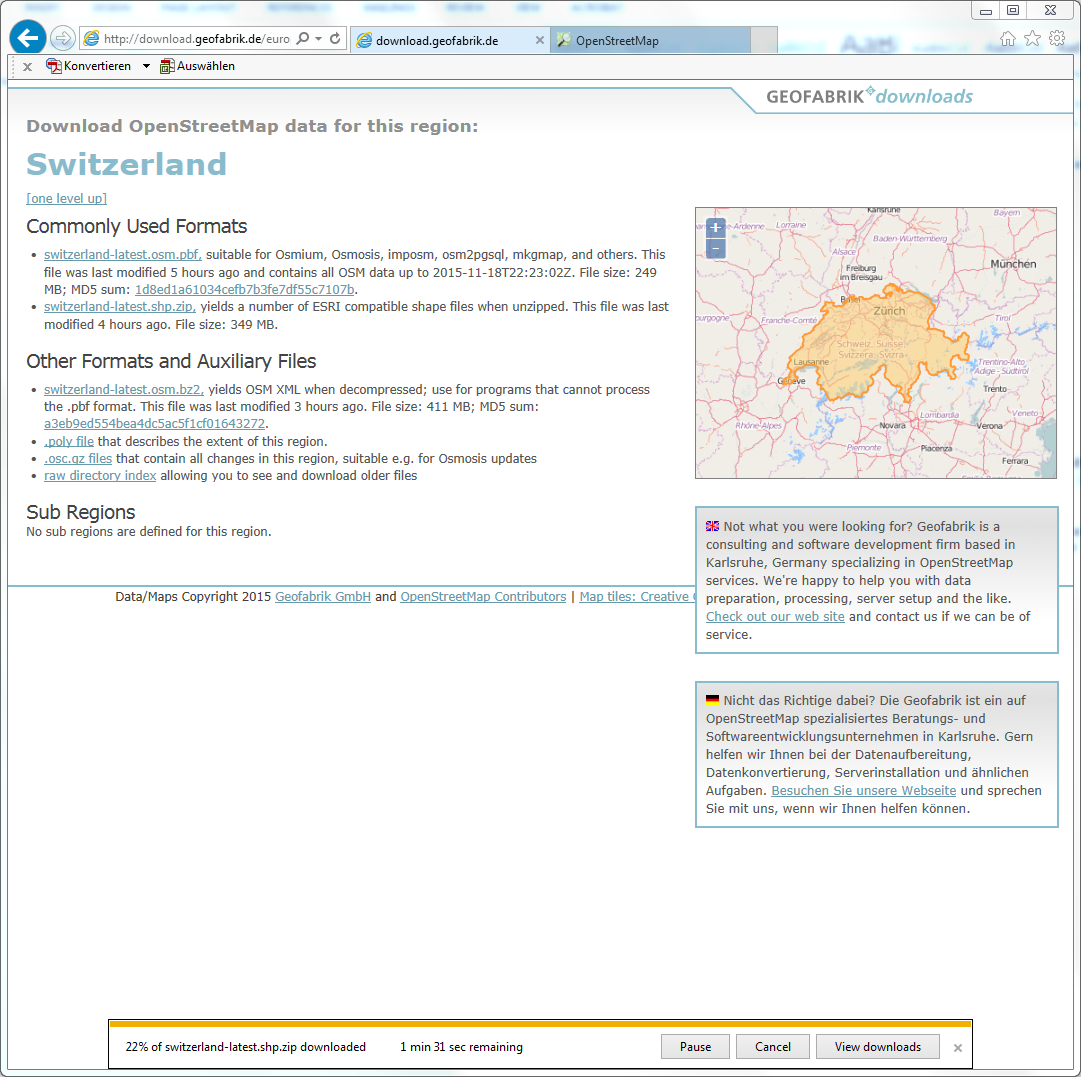Open the Konvertieren dropdown arrow
Image resolution: width=1081 pixels, height=1077 pixels.
pos(146,66)
